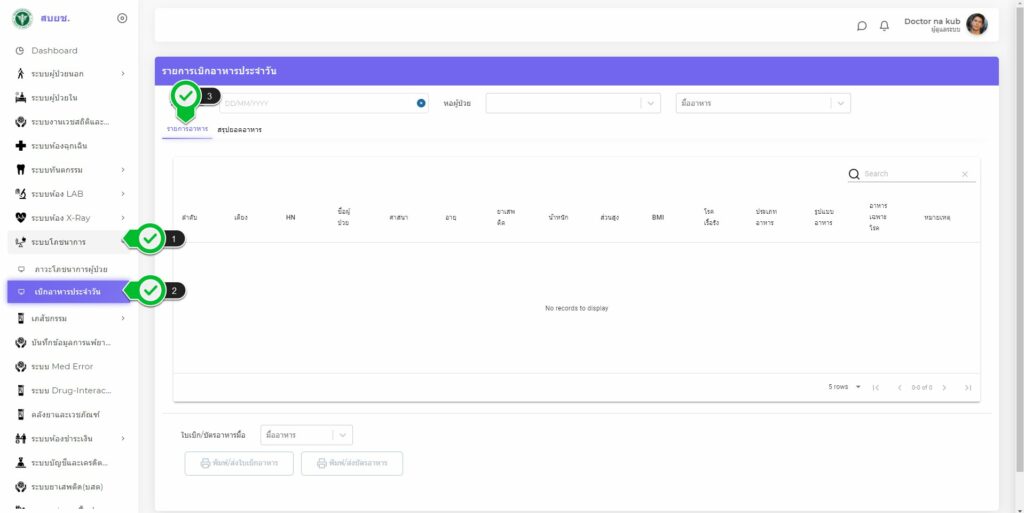Toggle the sidebar collapse radio icon
This screenshot has height=513, width=1024.
(x=122, y=18)
